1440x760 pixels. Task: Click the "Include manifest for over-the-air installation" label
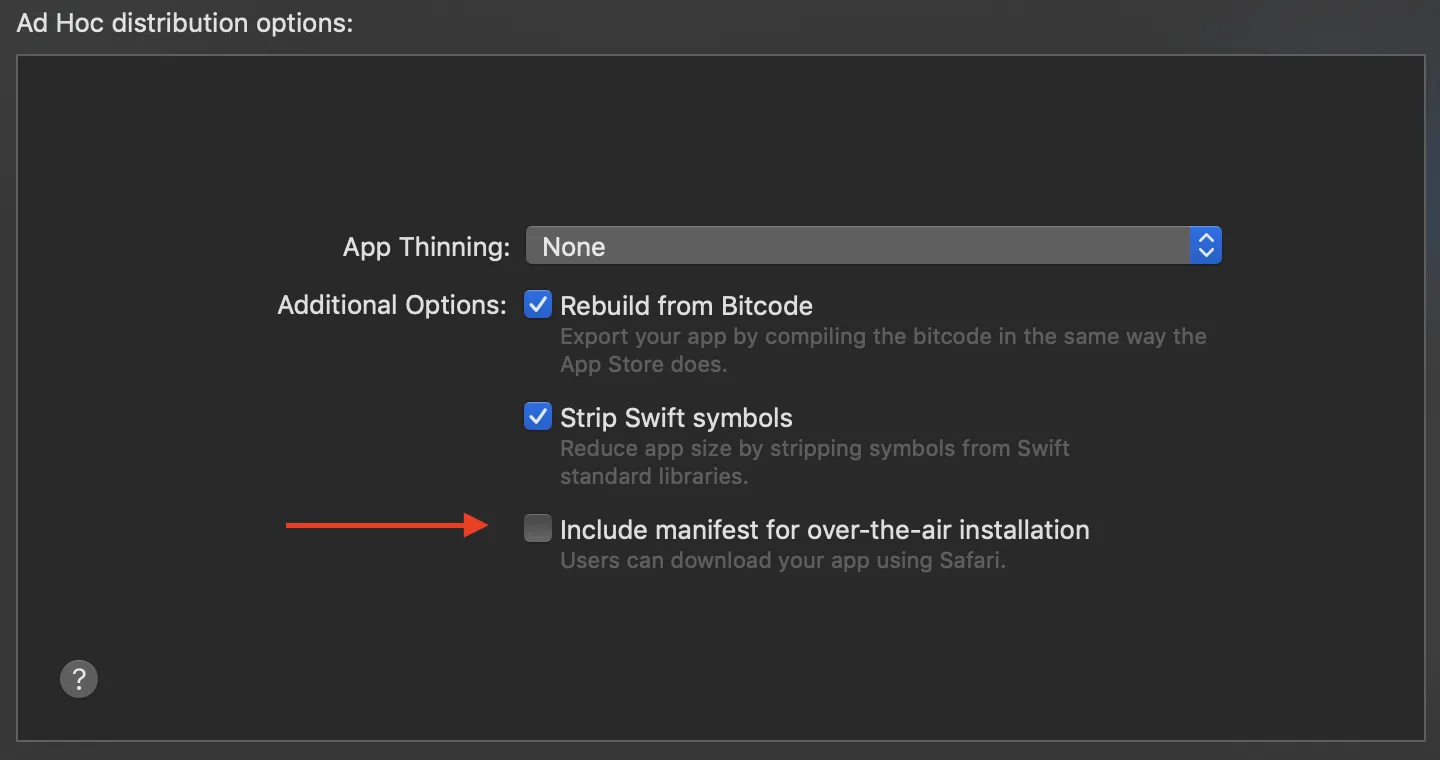pos(824,530)
